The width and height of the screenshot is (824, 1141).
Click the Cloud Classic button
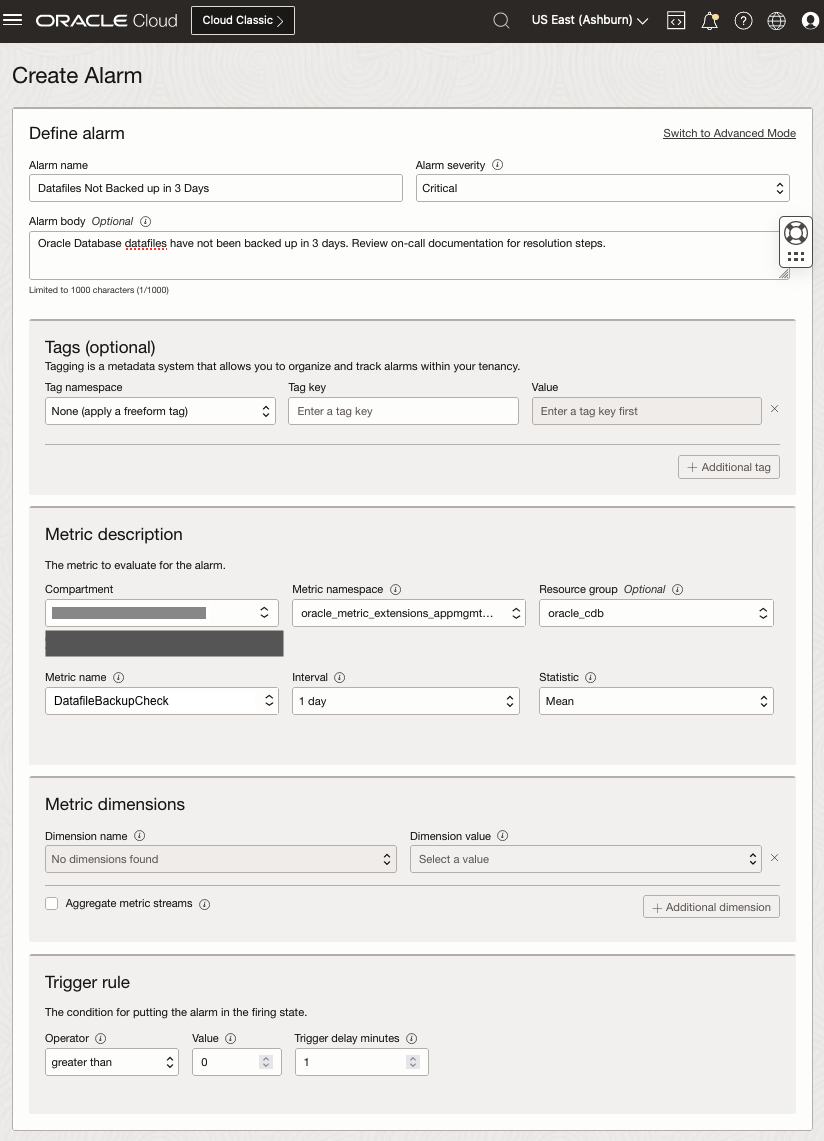(243, 20)
